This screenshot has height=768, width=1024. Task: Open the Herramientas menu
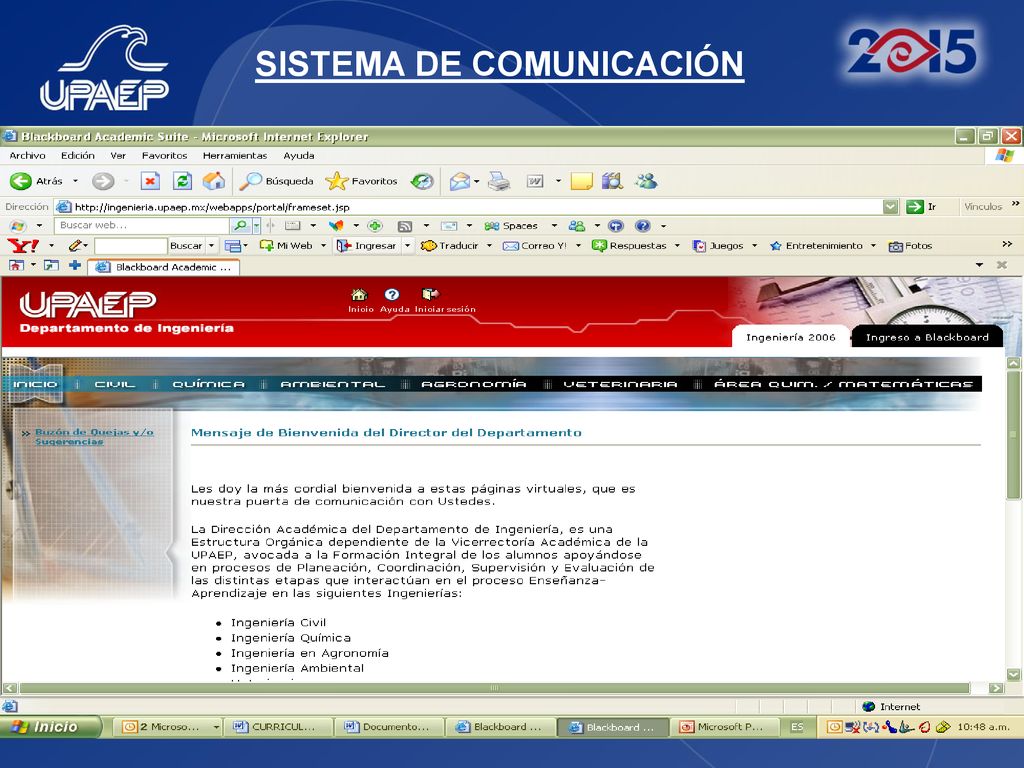point(235,155)
